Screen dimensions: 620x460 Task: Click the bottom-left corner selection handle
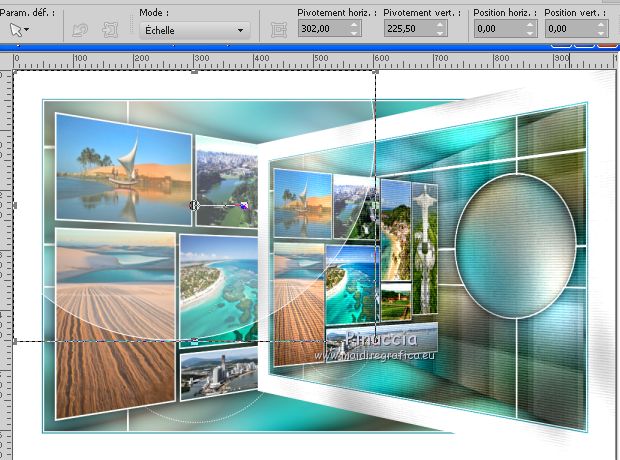point(15,341)
